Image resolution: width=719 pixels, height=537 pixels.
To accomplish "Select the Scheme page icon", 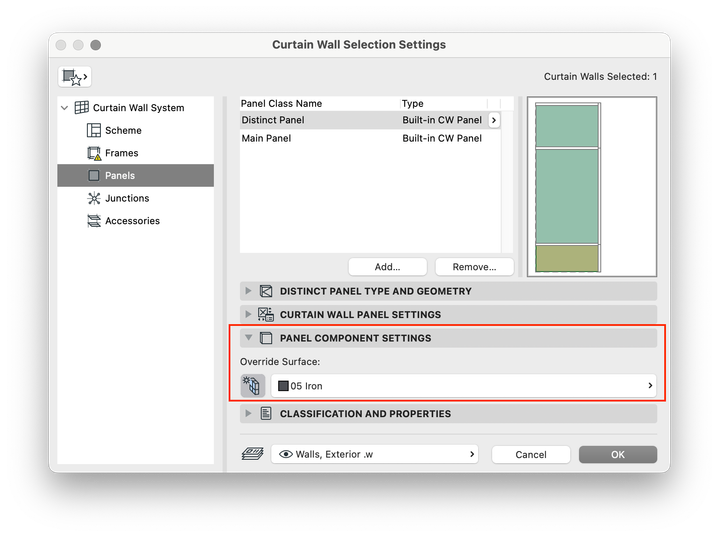I will pos(94,130).
